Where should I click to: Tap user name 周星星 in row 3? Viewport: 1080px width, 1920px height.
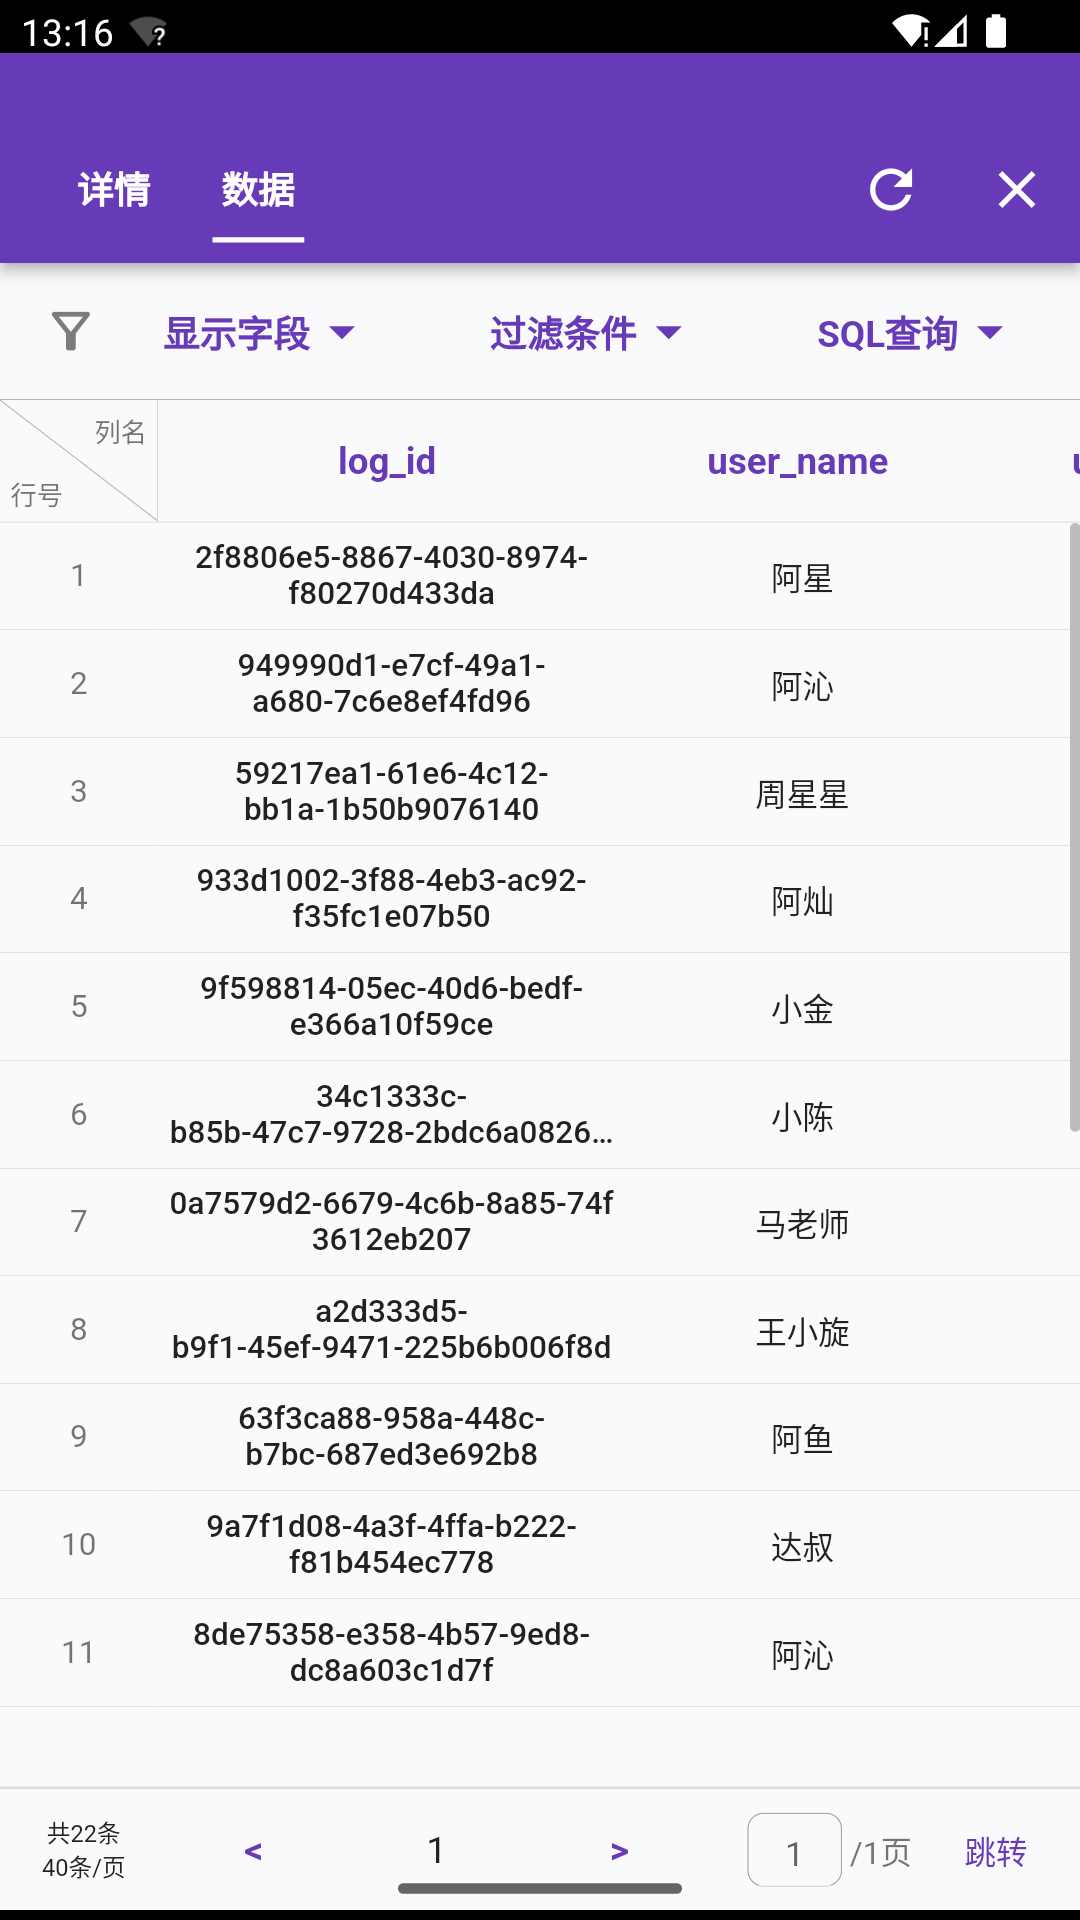pos(802,794)
